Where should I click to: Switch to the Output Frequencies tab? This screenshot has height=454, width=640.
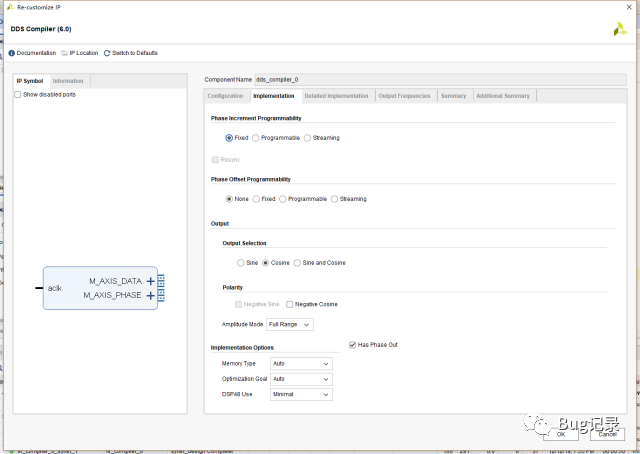pos(404,96)
